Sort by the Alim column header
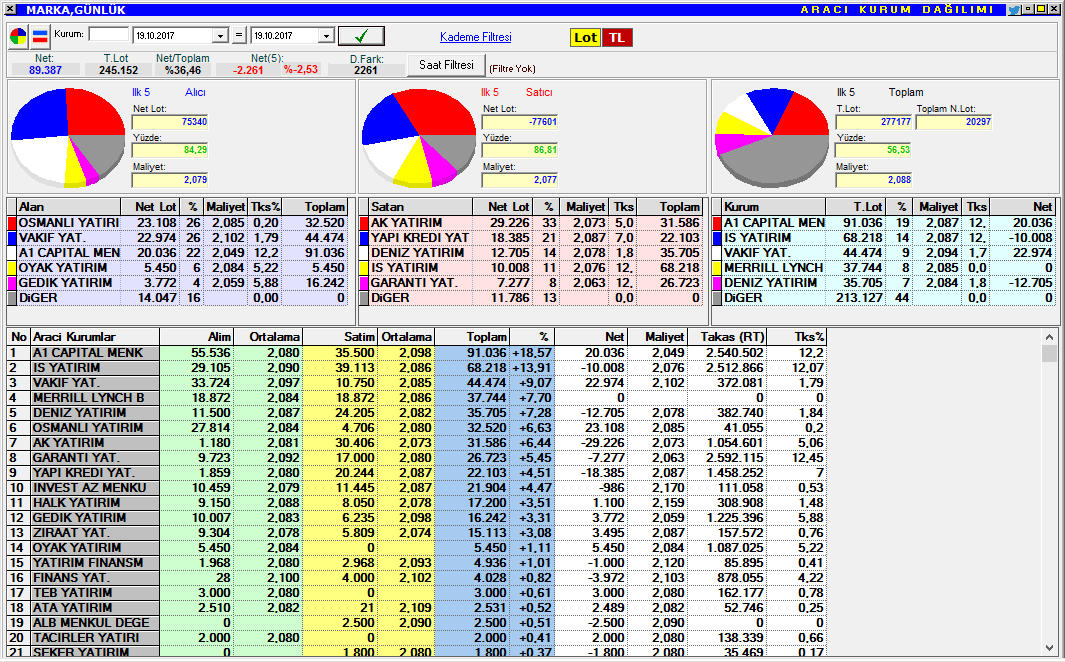 click(x=197, y=337)
